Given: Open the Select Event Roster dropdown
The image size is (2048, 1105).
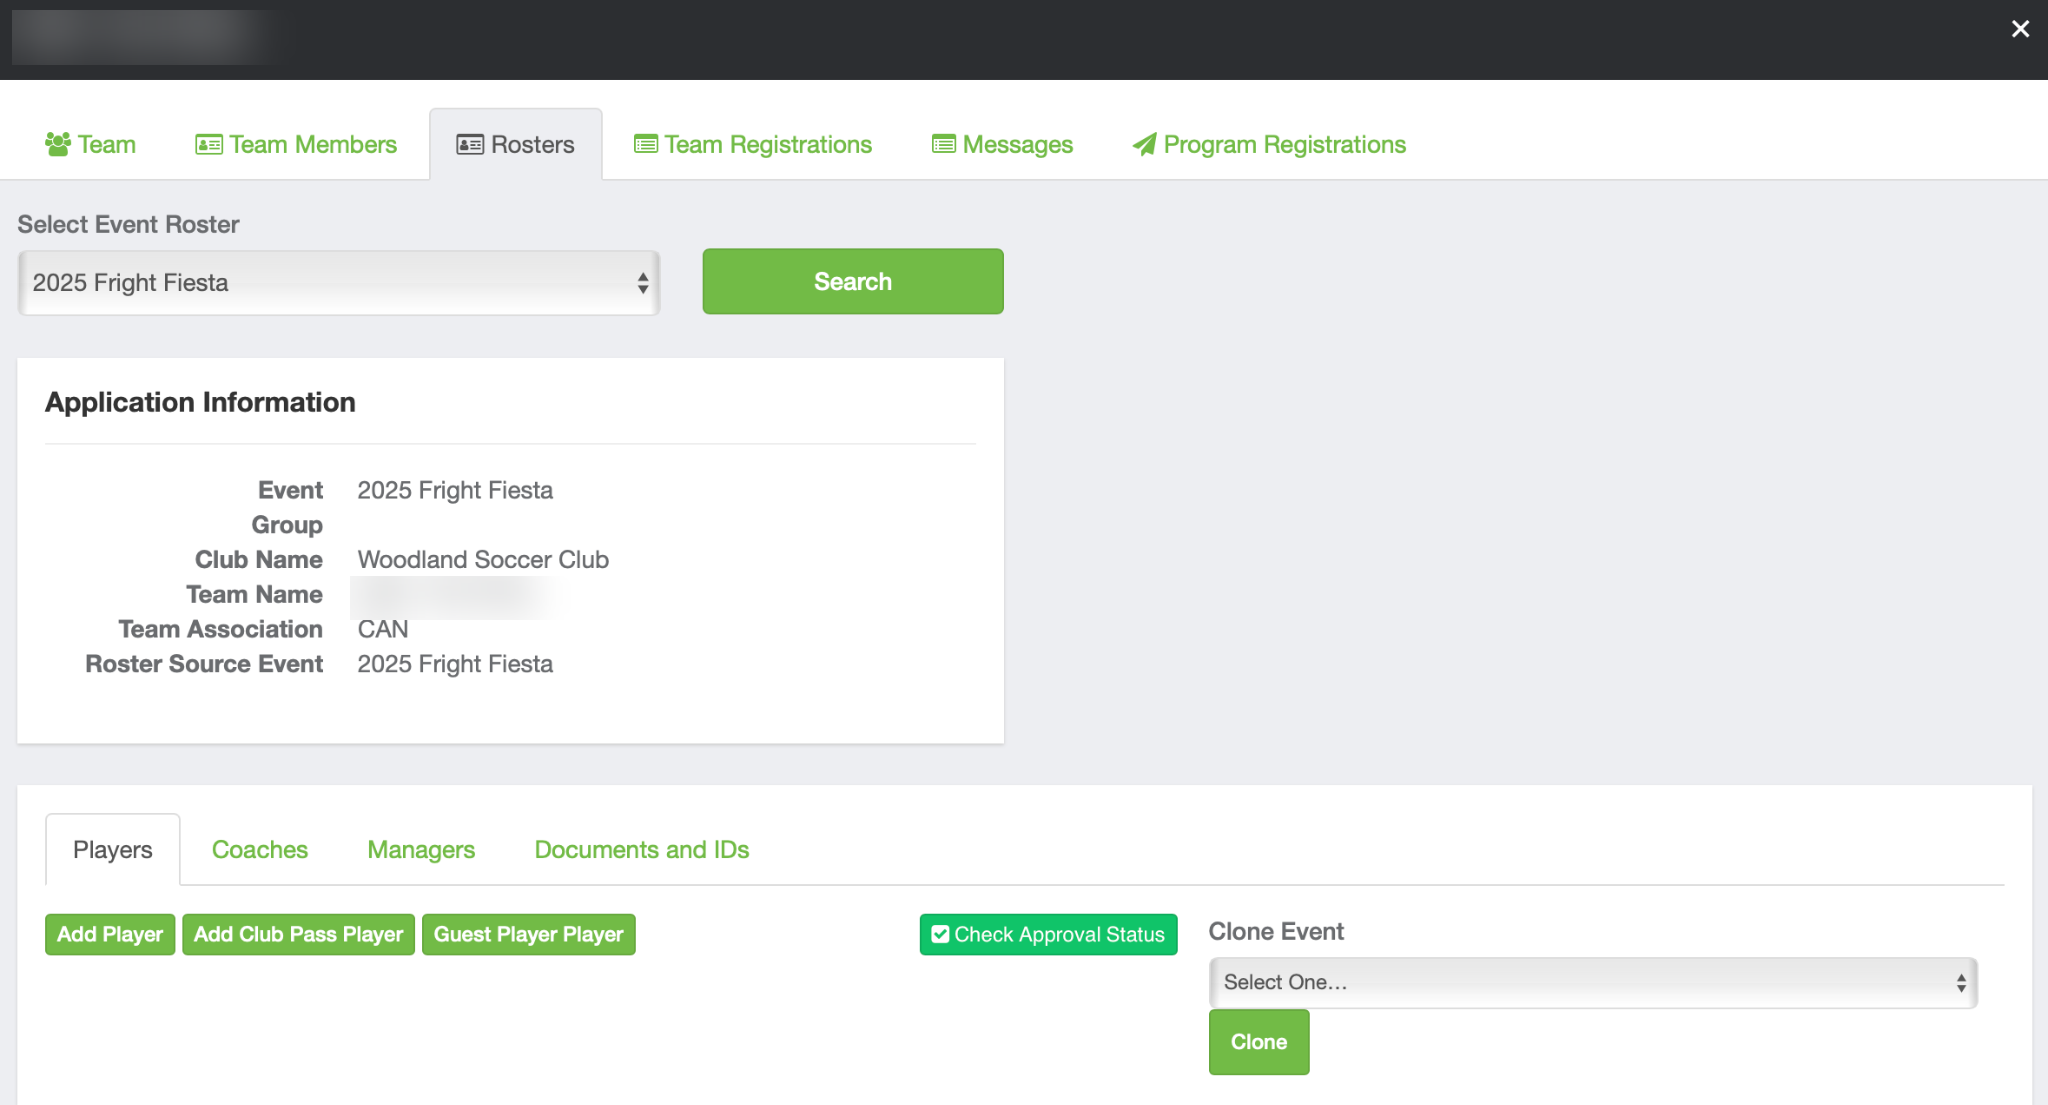Looking at the screenshot, I should click(339, 283).
